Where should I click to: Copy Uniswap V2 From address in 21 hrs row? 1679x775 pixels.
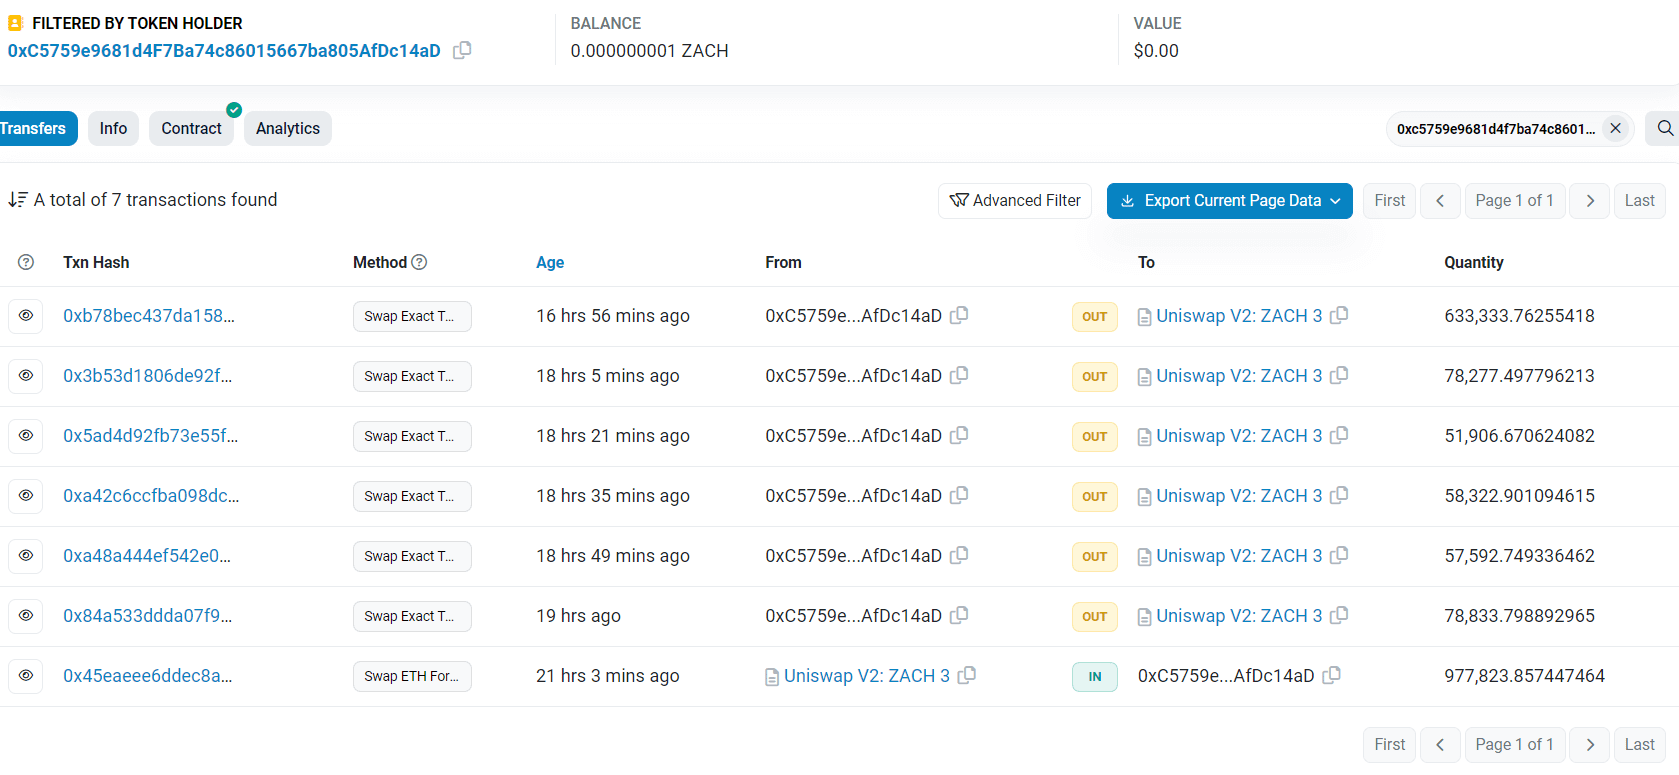(967, 675)
